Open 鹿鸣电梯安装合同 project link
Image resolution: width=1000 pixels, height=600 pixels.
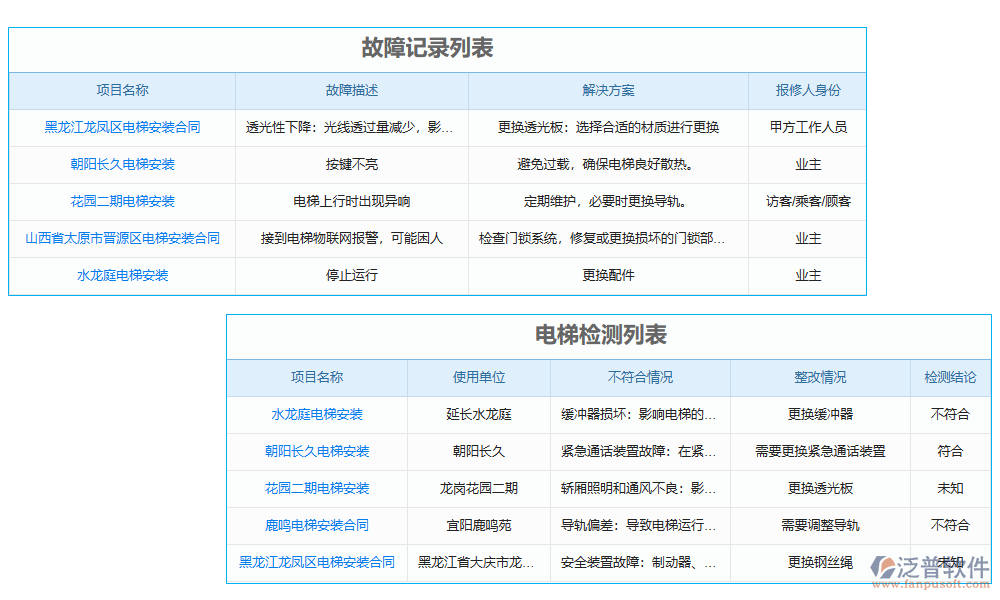pyautogui.click(x=317, y=525)
